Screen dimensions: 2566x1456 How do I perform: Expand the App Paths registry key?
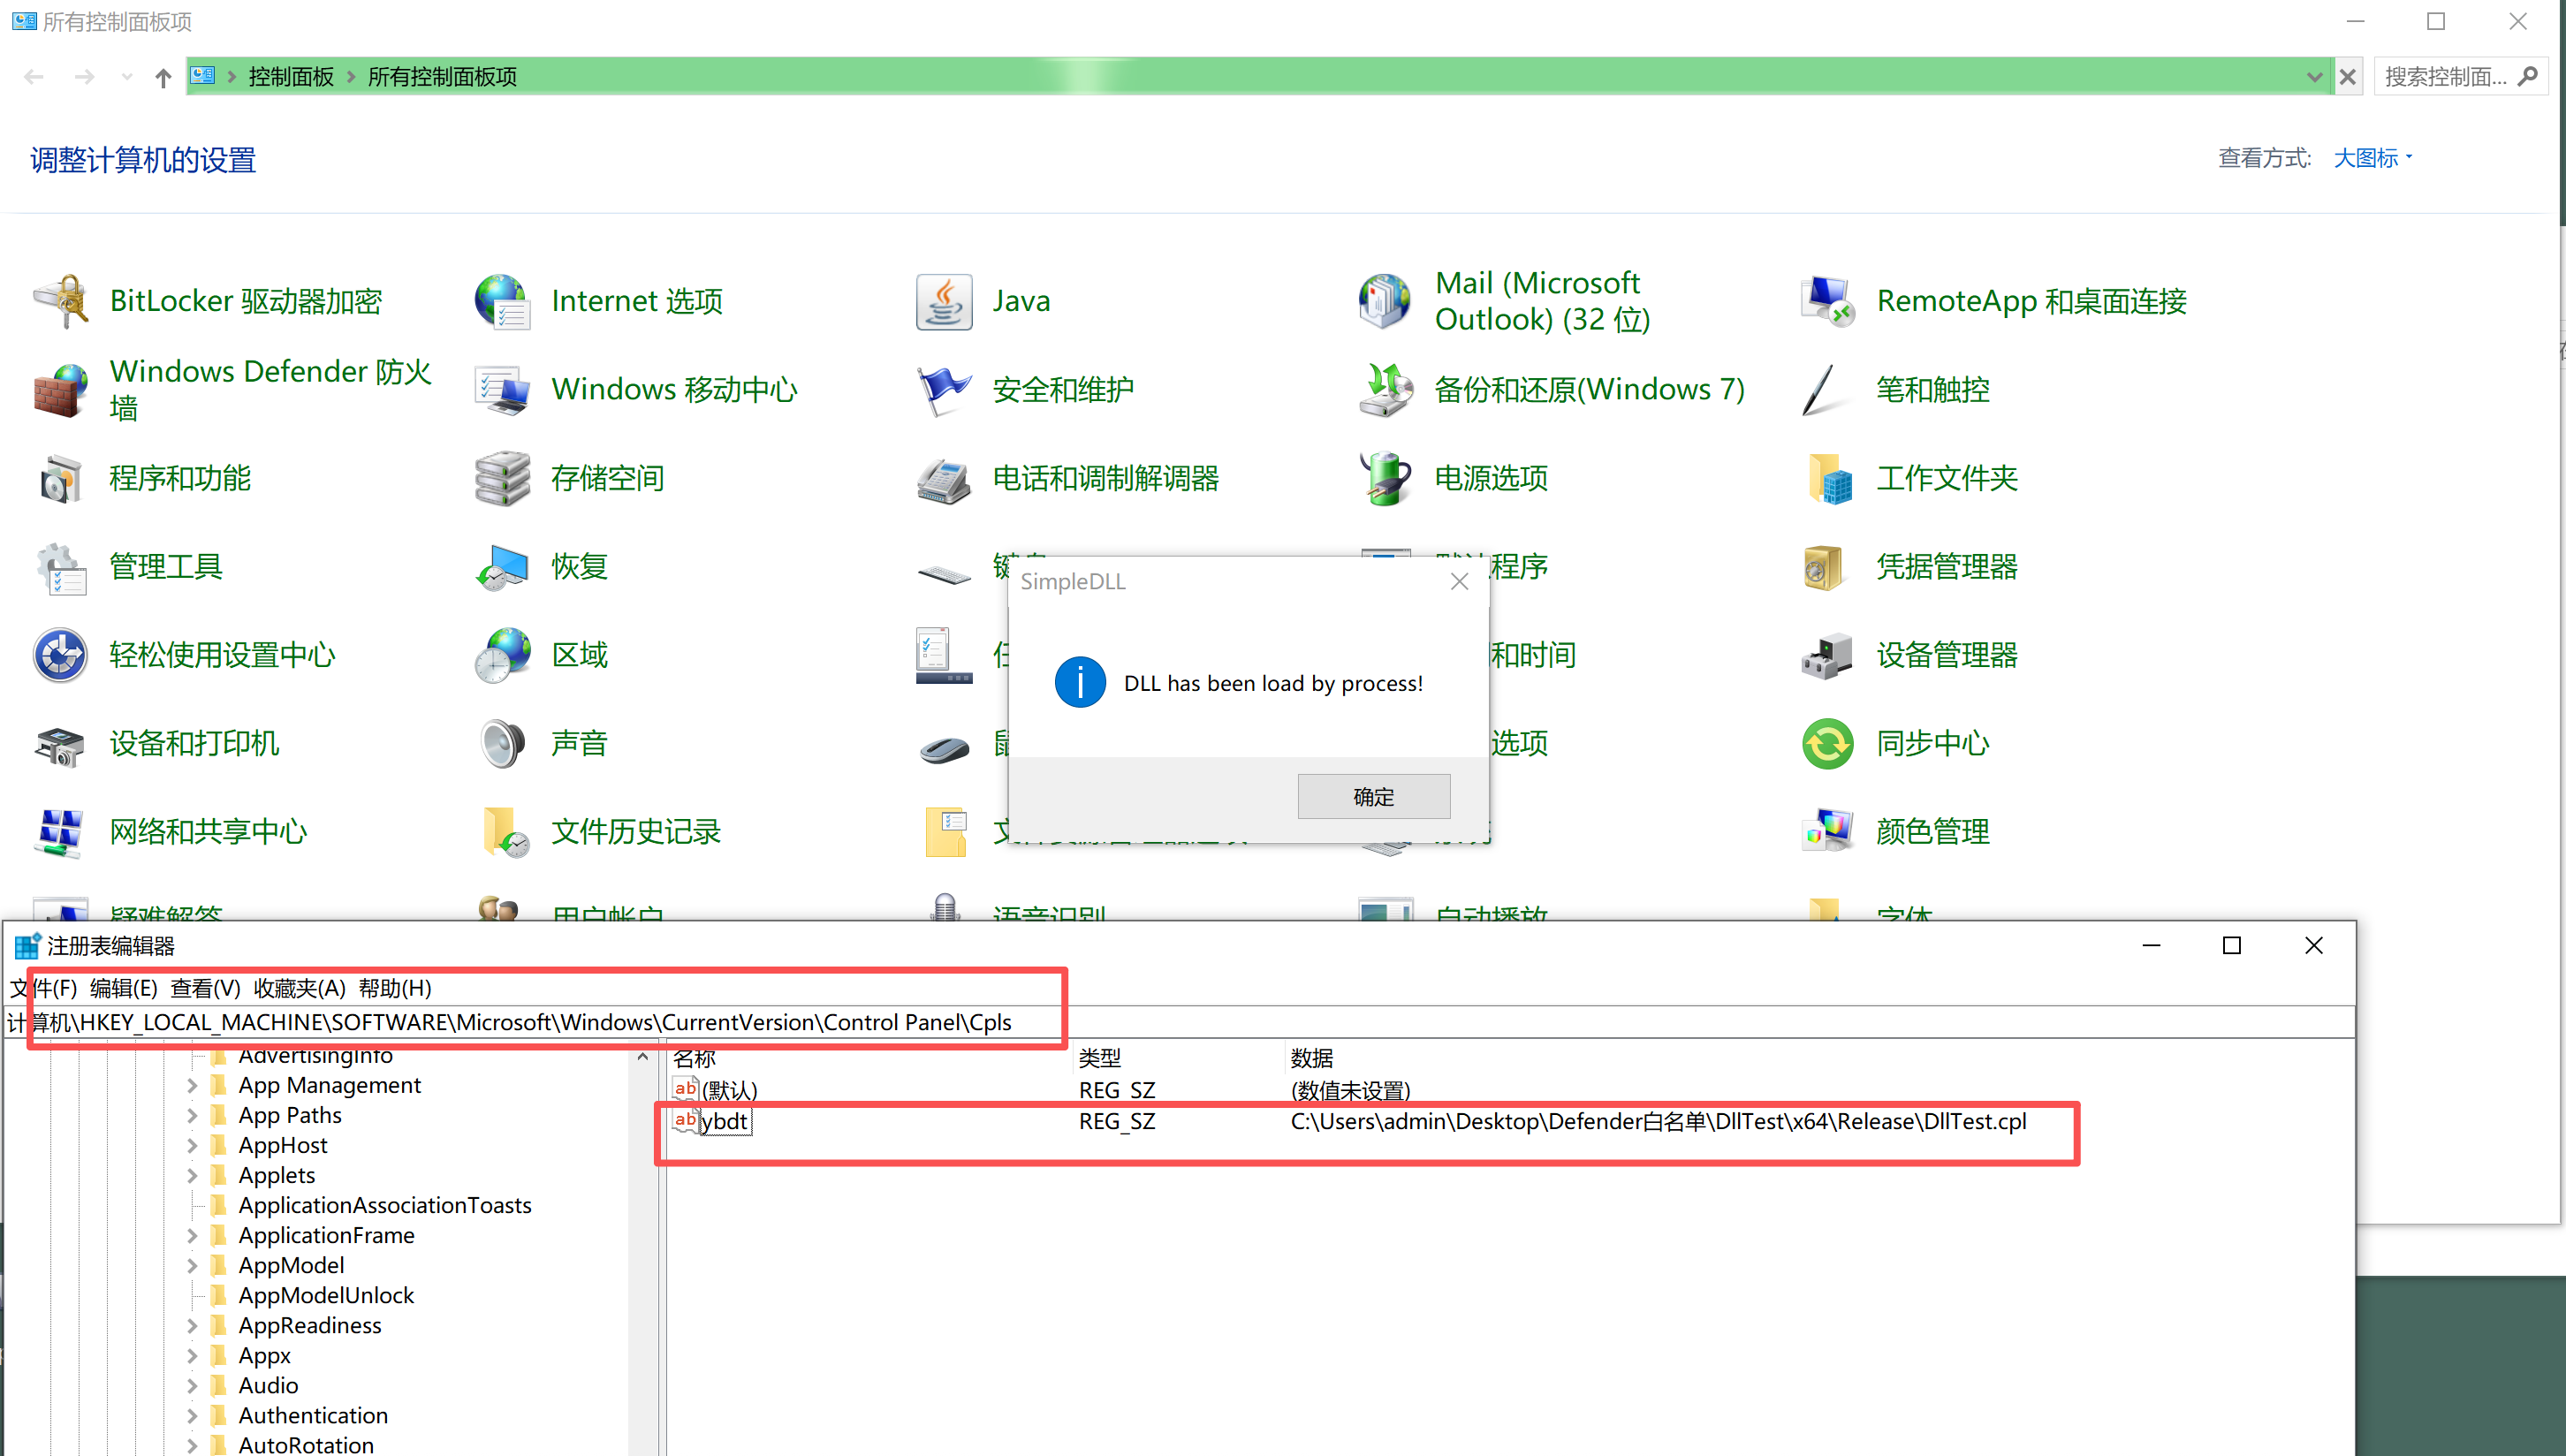click(192, 1115)
